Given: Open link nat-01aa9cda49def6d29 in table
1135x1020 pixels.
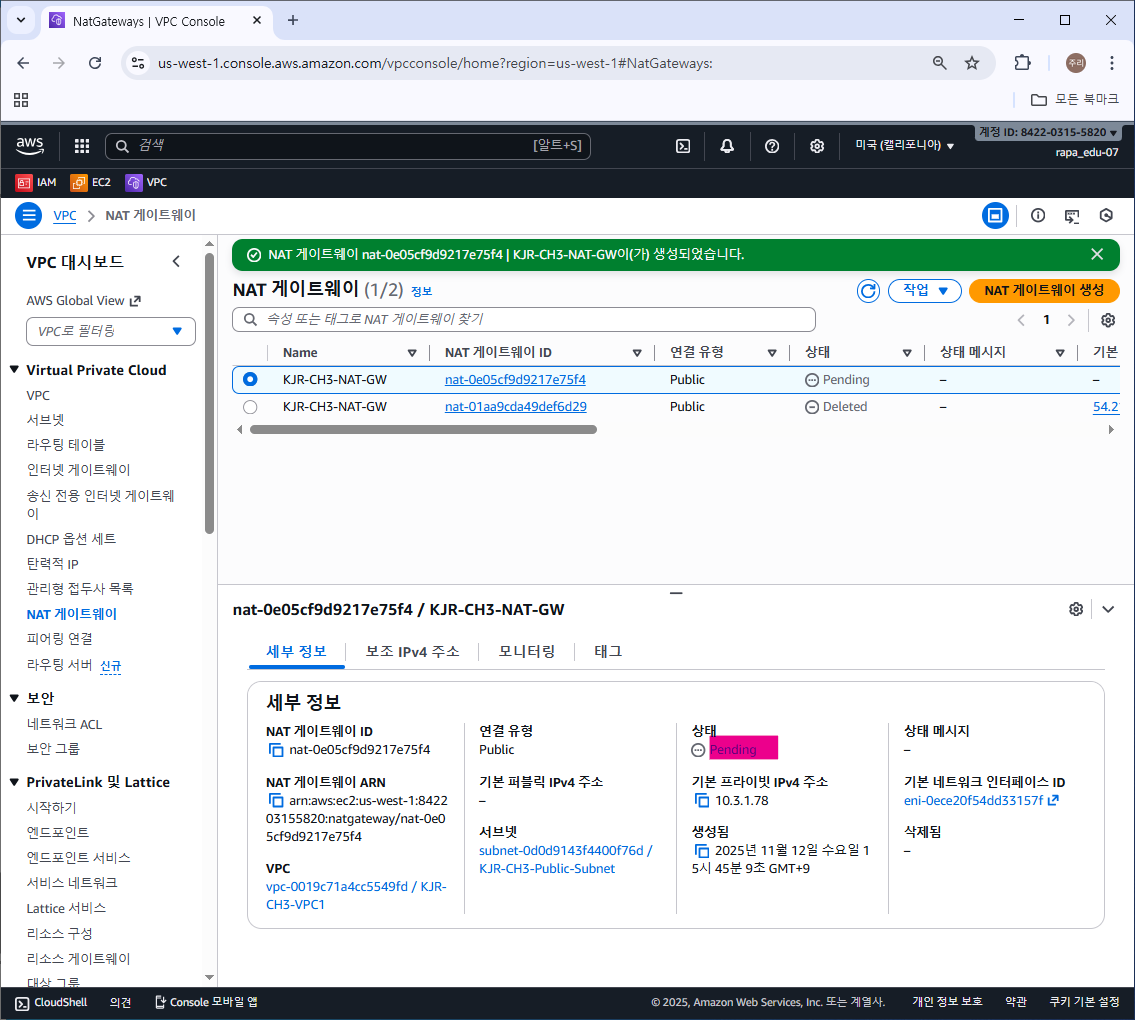Looking at the screenshot, I should click(515, 407).
